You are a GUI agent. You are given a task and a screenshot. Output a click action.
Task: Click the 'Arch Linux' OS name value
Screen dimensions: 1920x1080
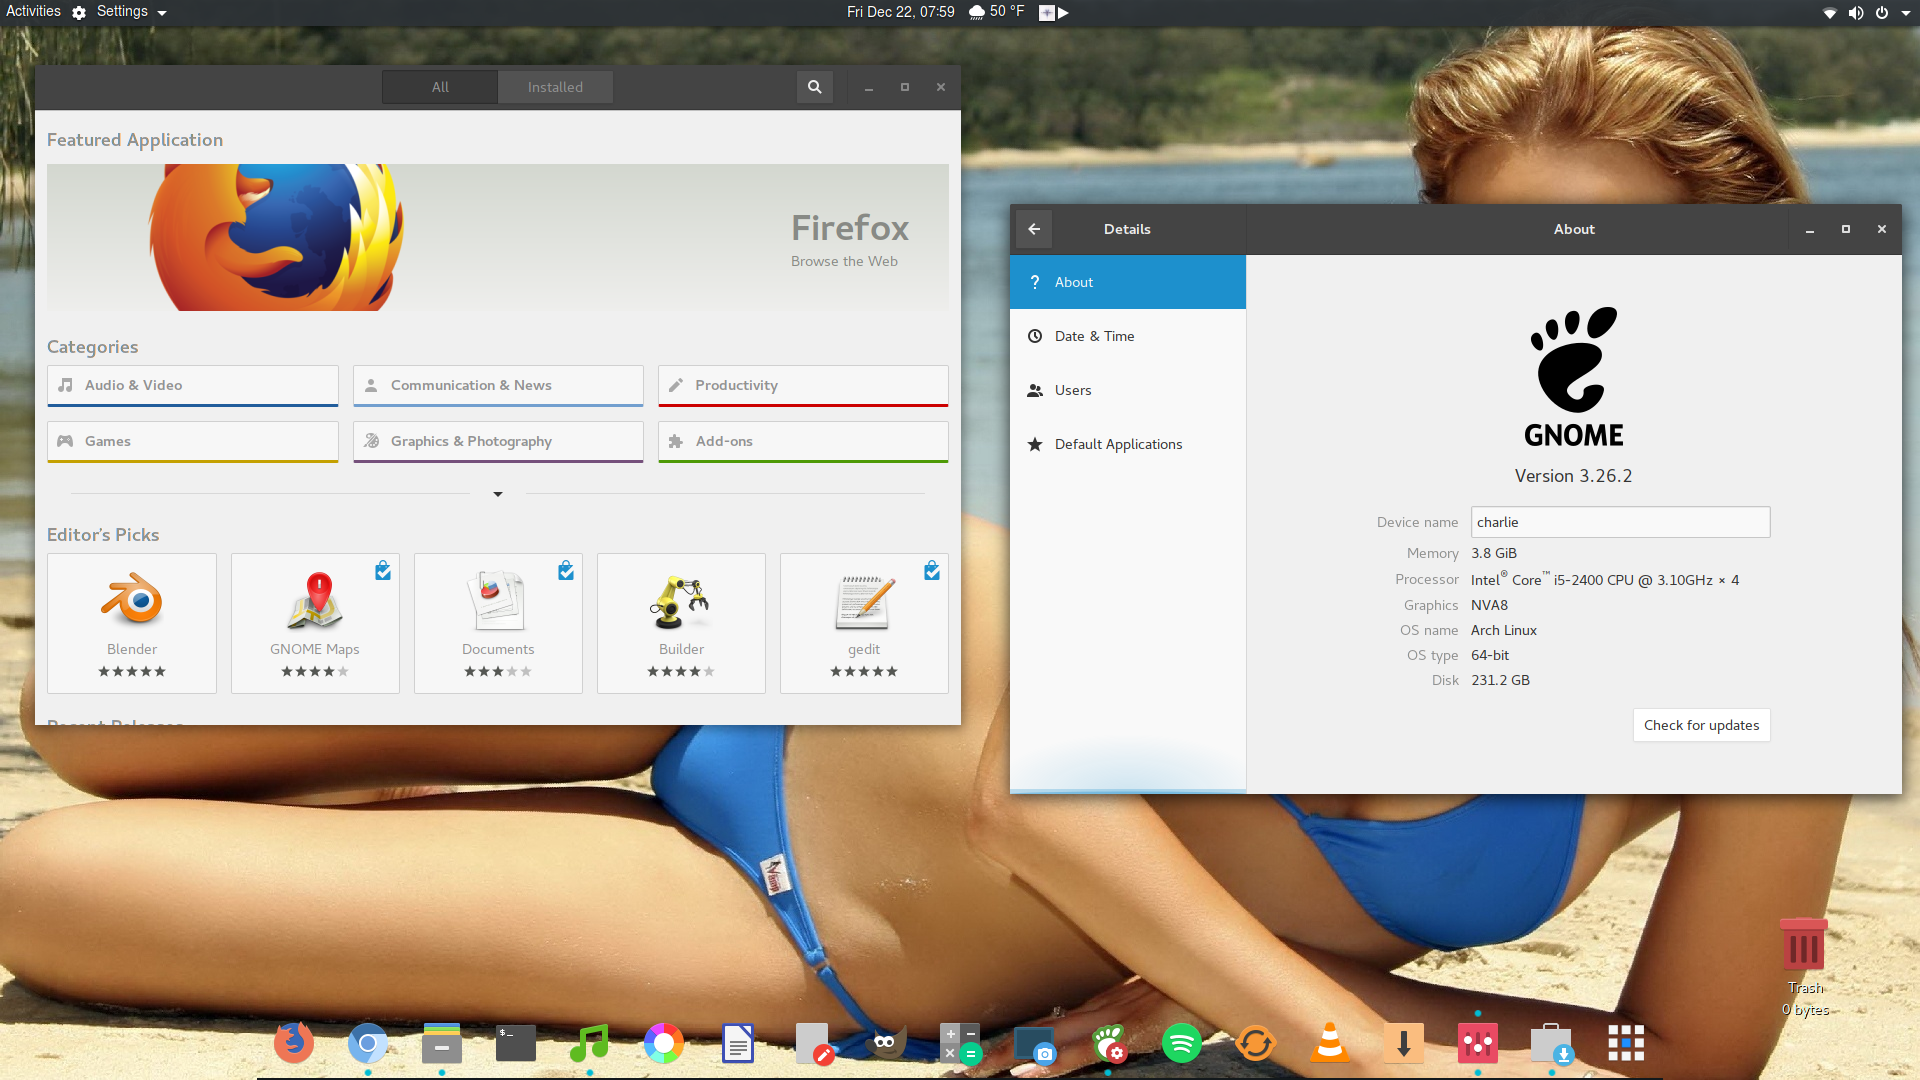[x=1503, y=630]
